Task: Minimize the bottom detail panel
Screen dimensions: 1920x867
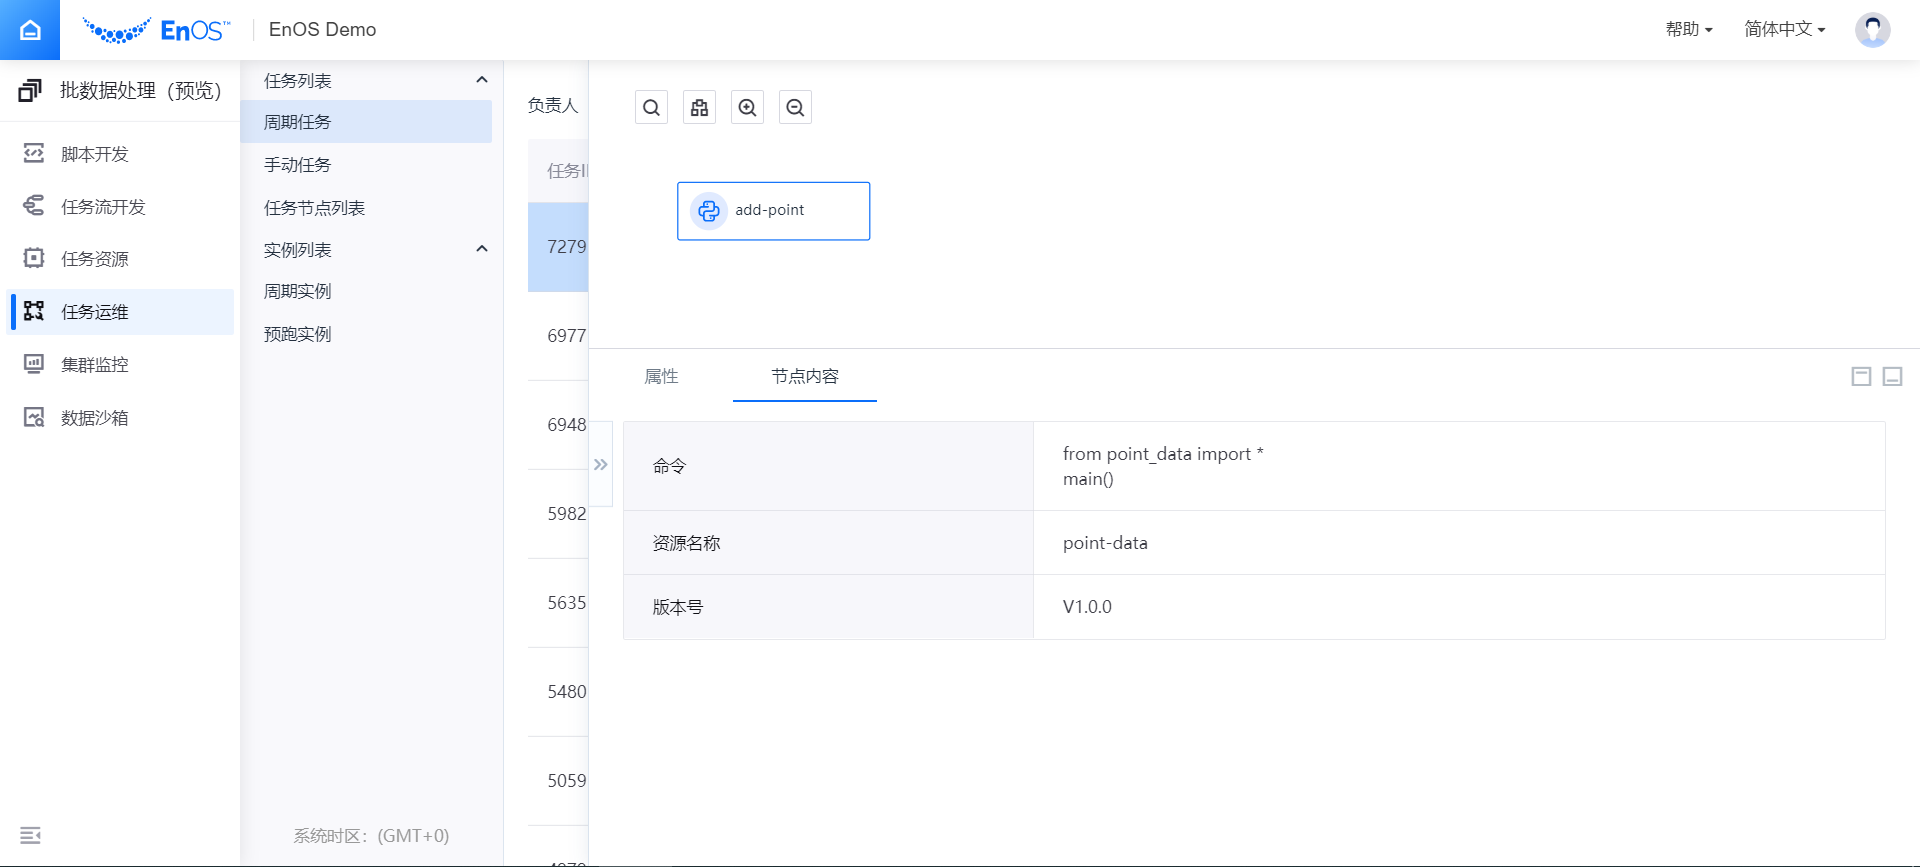Action: click(x=1892, y=377)
